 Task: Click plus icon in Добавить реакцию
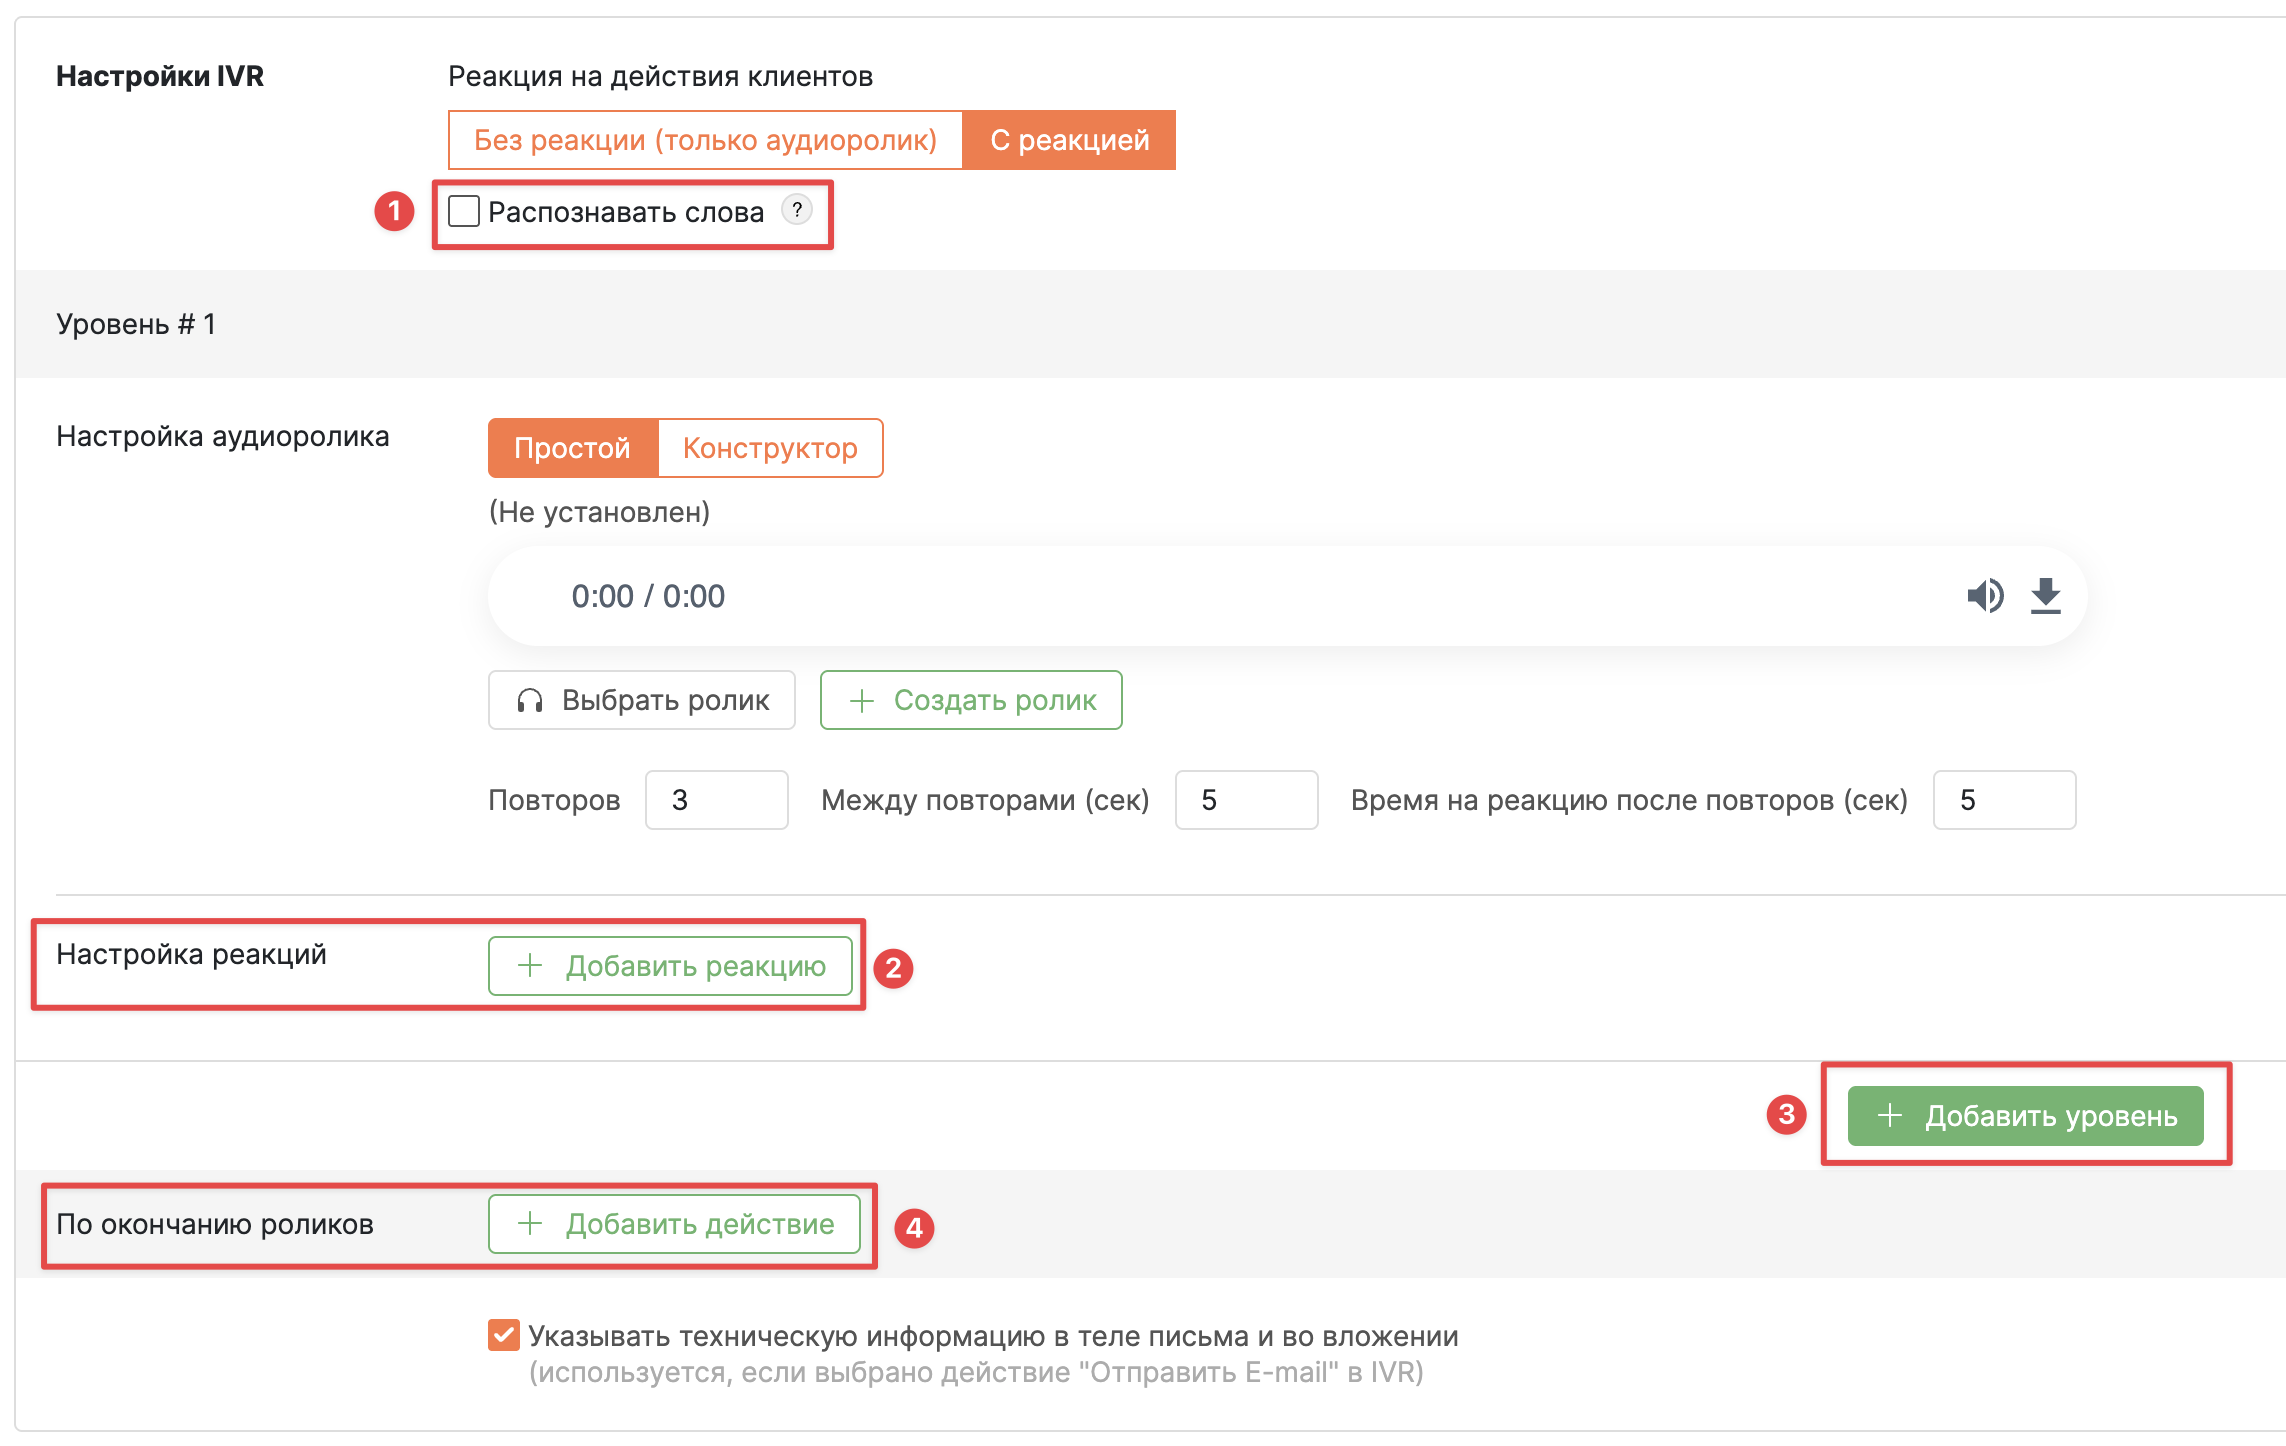coord(530,966)
